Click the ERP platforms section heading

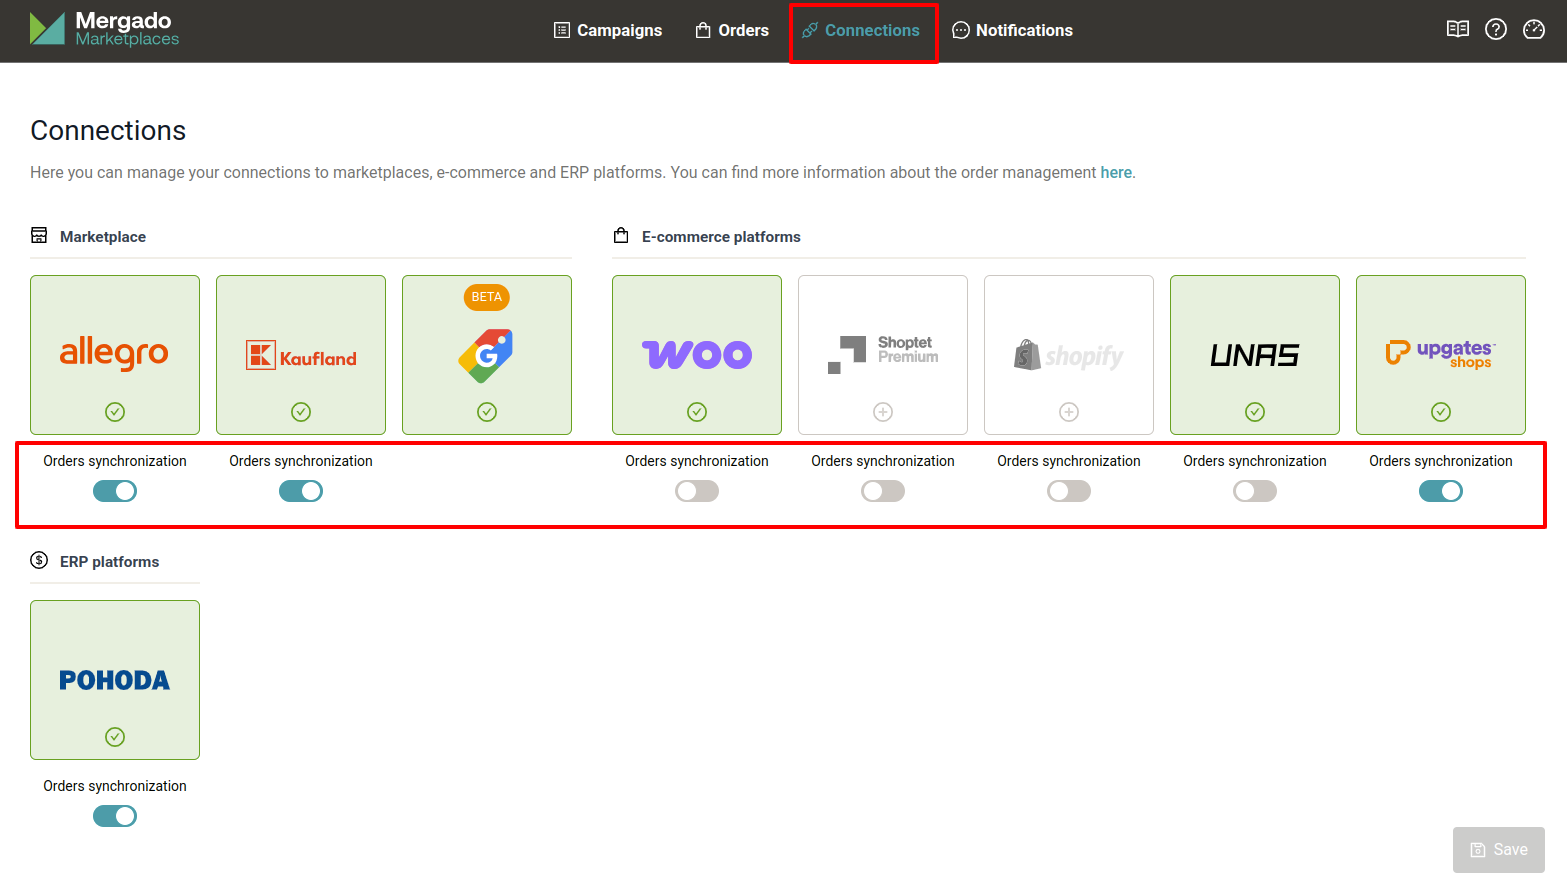[x=109, y=562]
